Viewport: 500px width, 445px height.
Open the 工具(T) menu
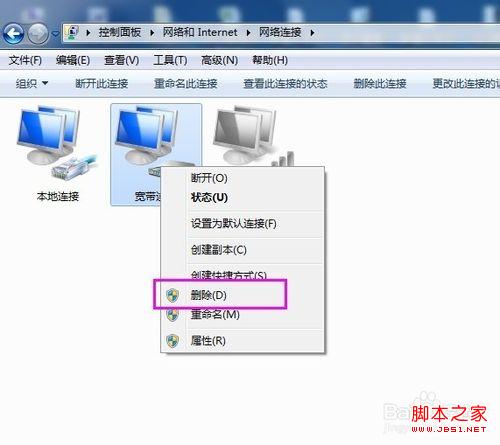tap(170, 60)
